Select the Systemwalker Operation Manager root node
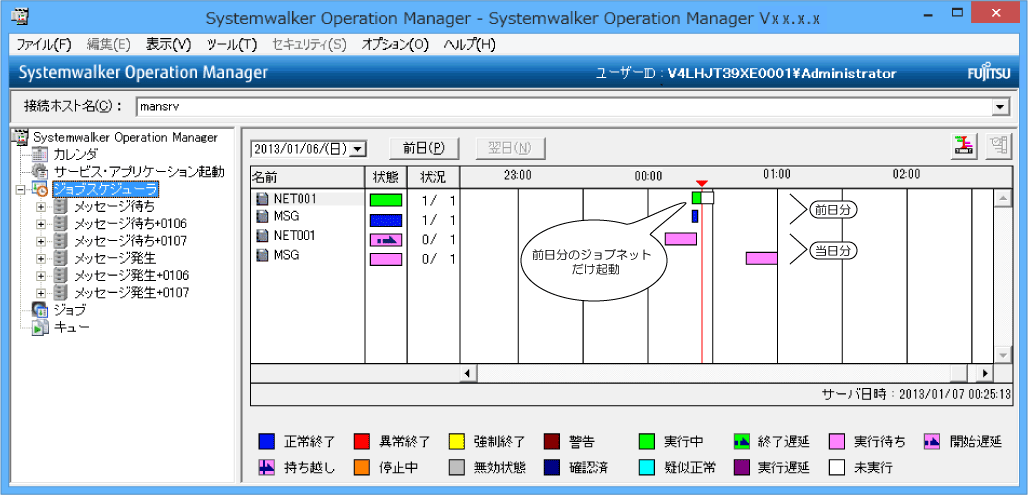Viewport: 1028px width, 495px height. [x=125, y=138]
